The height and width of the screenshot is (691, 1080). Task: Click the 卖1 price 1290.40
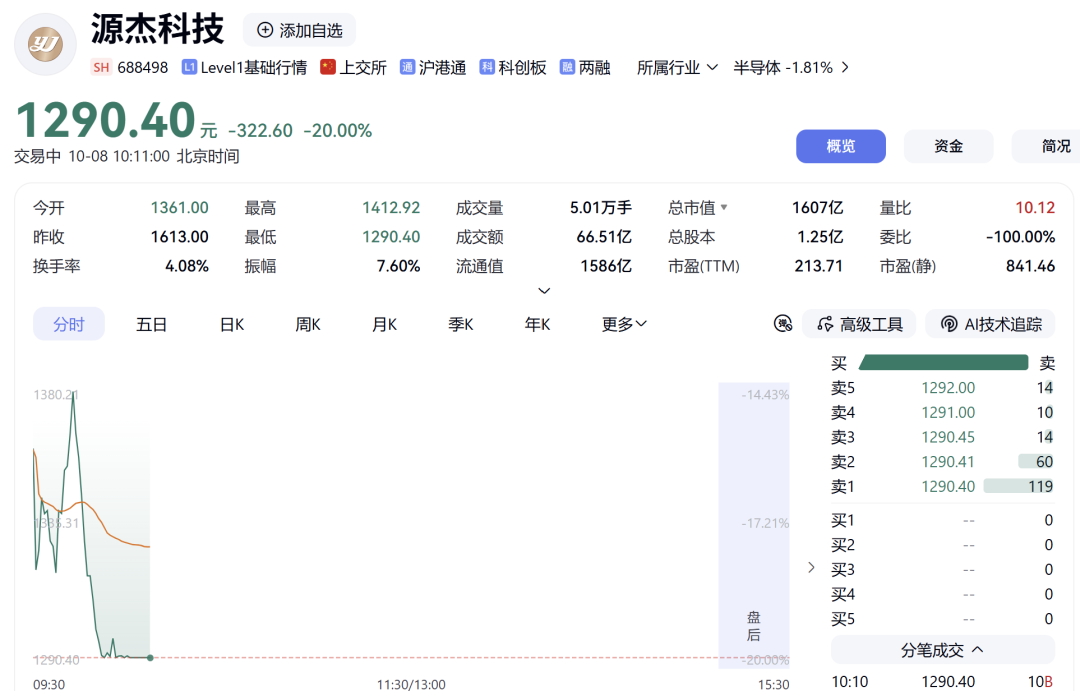click(948, 486)
